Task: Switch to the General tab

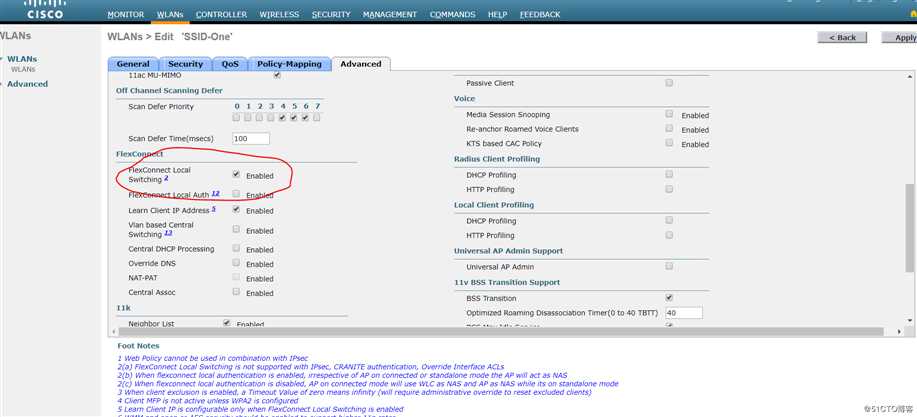Action: pos(133,64)
